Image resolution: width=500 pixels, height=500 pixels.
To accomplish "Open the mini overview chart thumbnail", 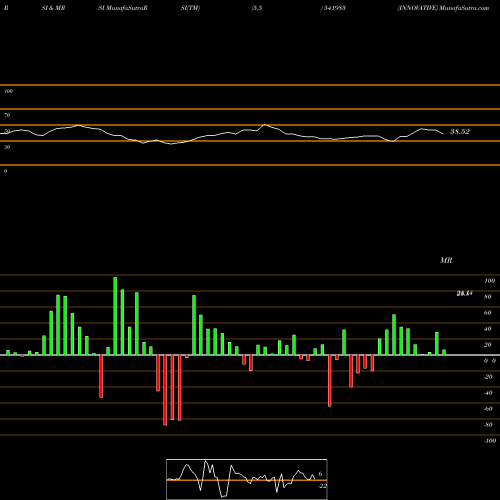I will 247,479.
